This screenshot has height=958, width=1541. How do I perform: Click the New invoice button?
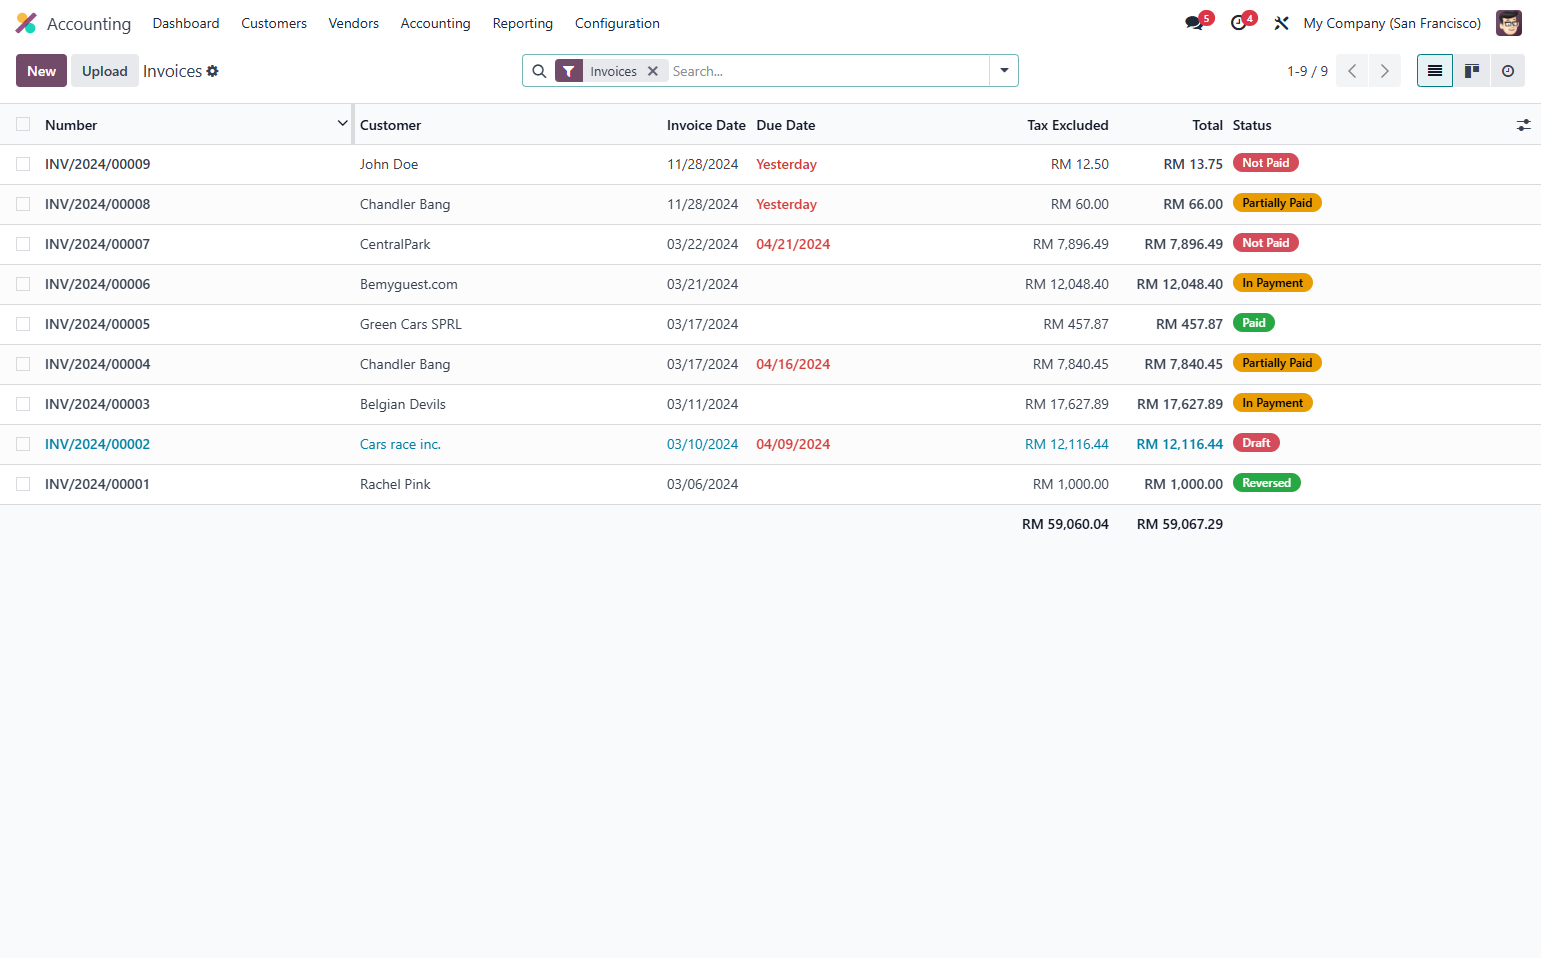coord(41,71)
